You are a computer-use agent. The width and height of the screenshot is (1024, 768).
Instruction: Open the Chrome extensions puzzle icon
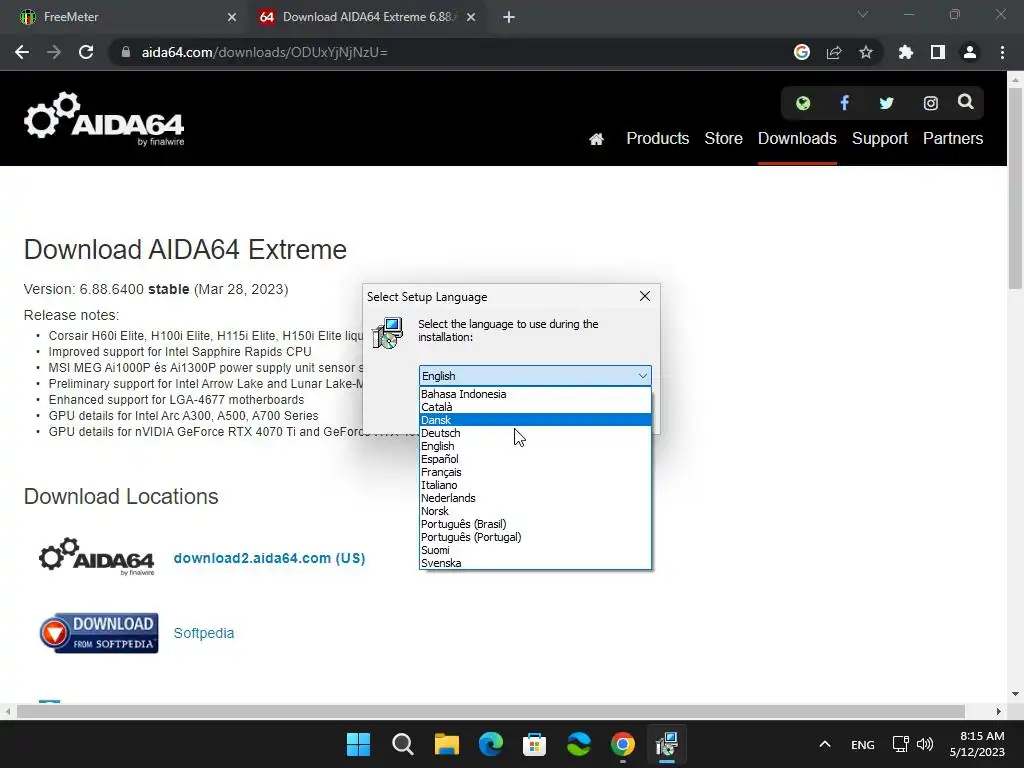[906, 52]
